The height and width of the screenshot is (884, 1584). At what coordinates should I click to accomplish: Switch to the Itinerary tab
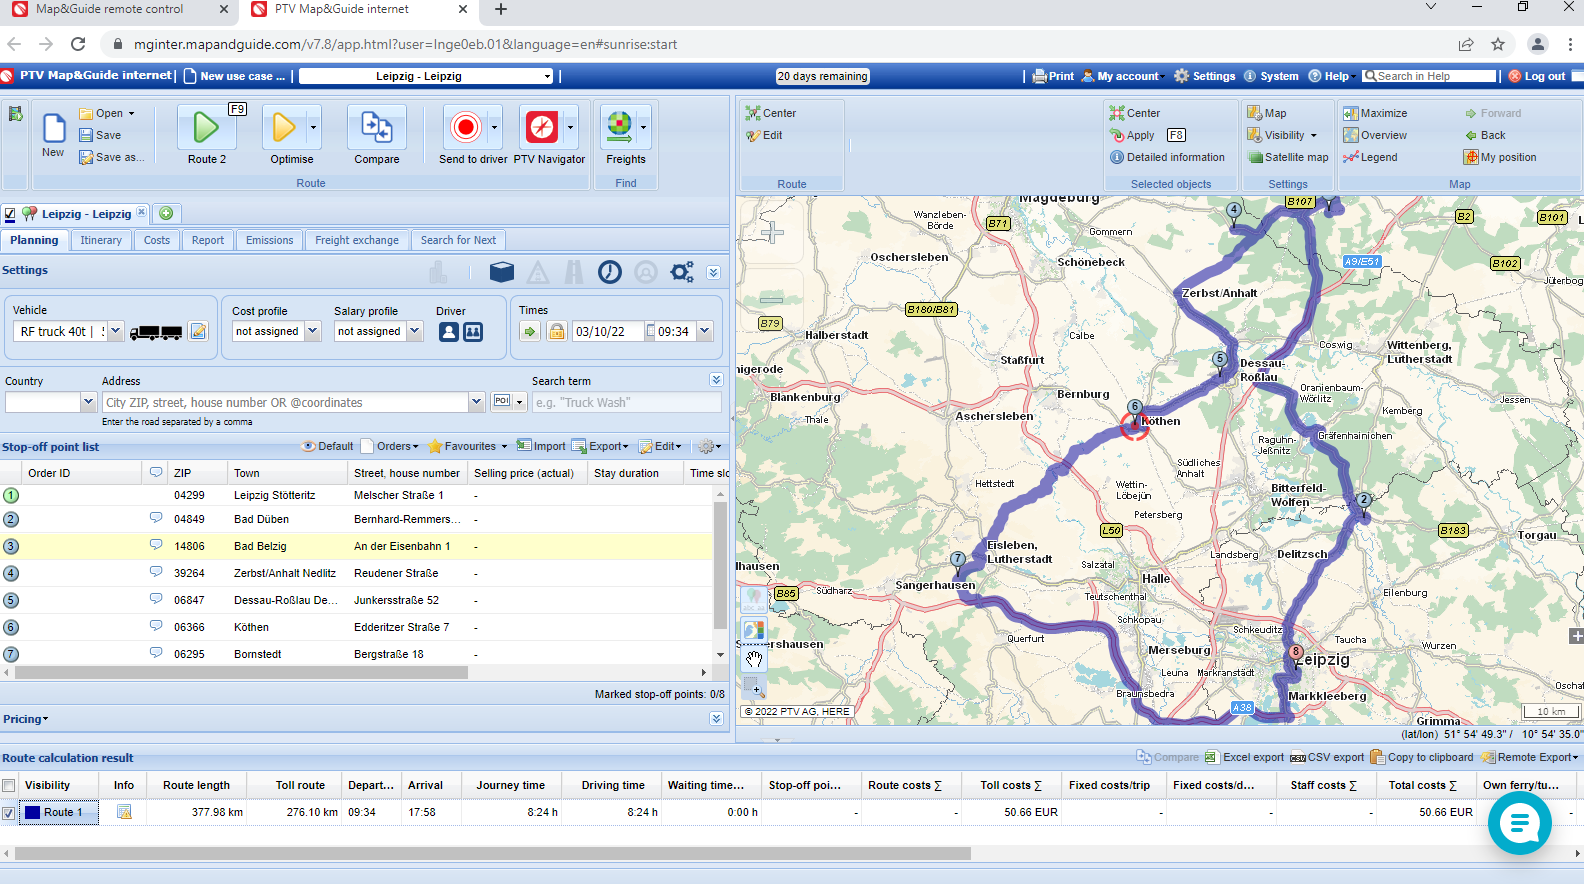tap(101, 240)
